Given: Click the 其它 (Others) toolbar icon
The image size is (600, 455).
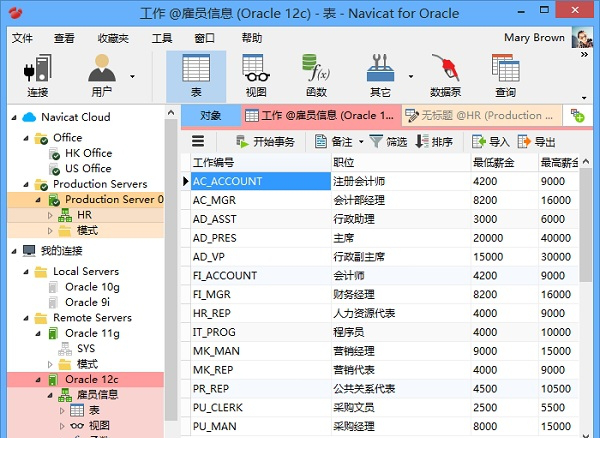Looking at the screenshot, I should pyautogui.click(x=380, y=76).
